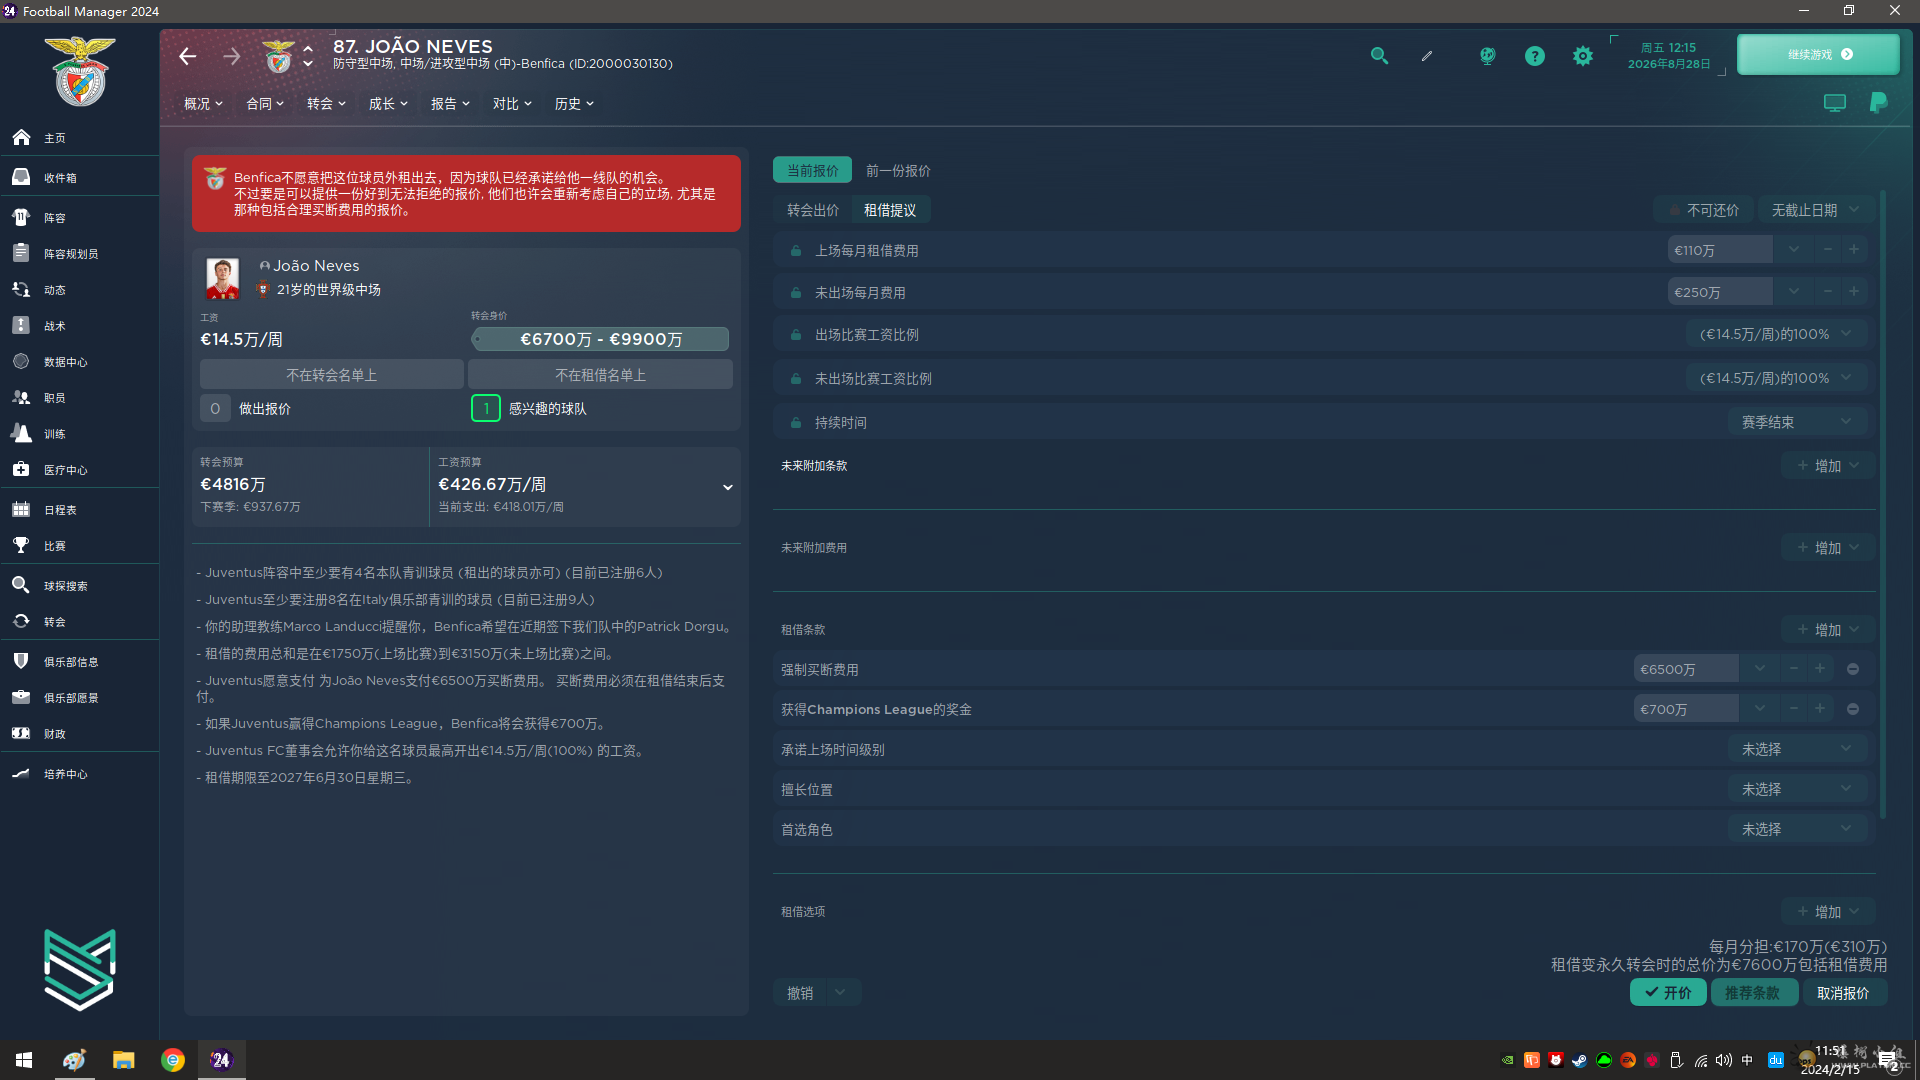Toggle the lock on 未出场比赛工资比例

(x=796, y=379)
